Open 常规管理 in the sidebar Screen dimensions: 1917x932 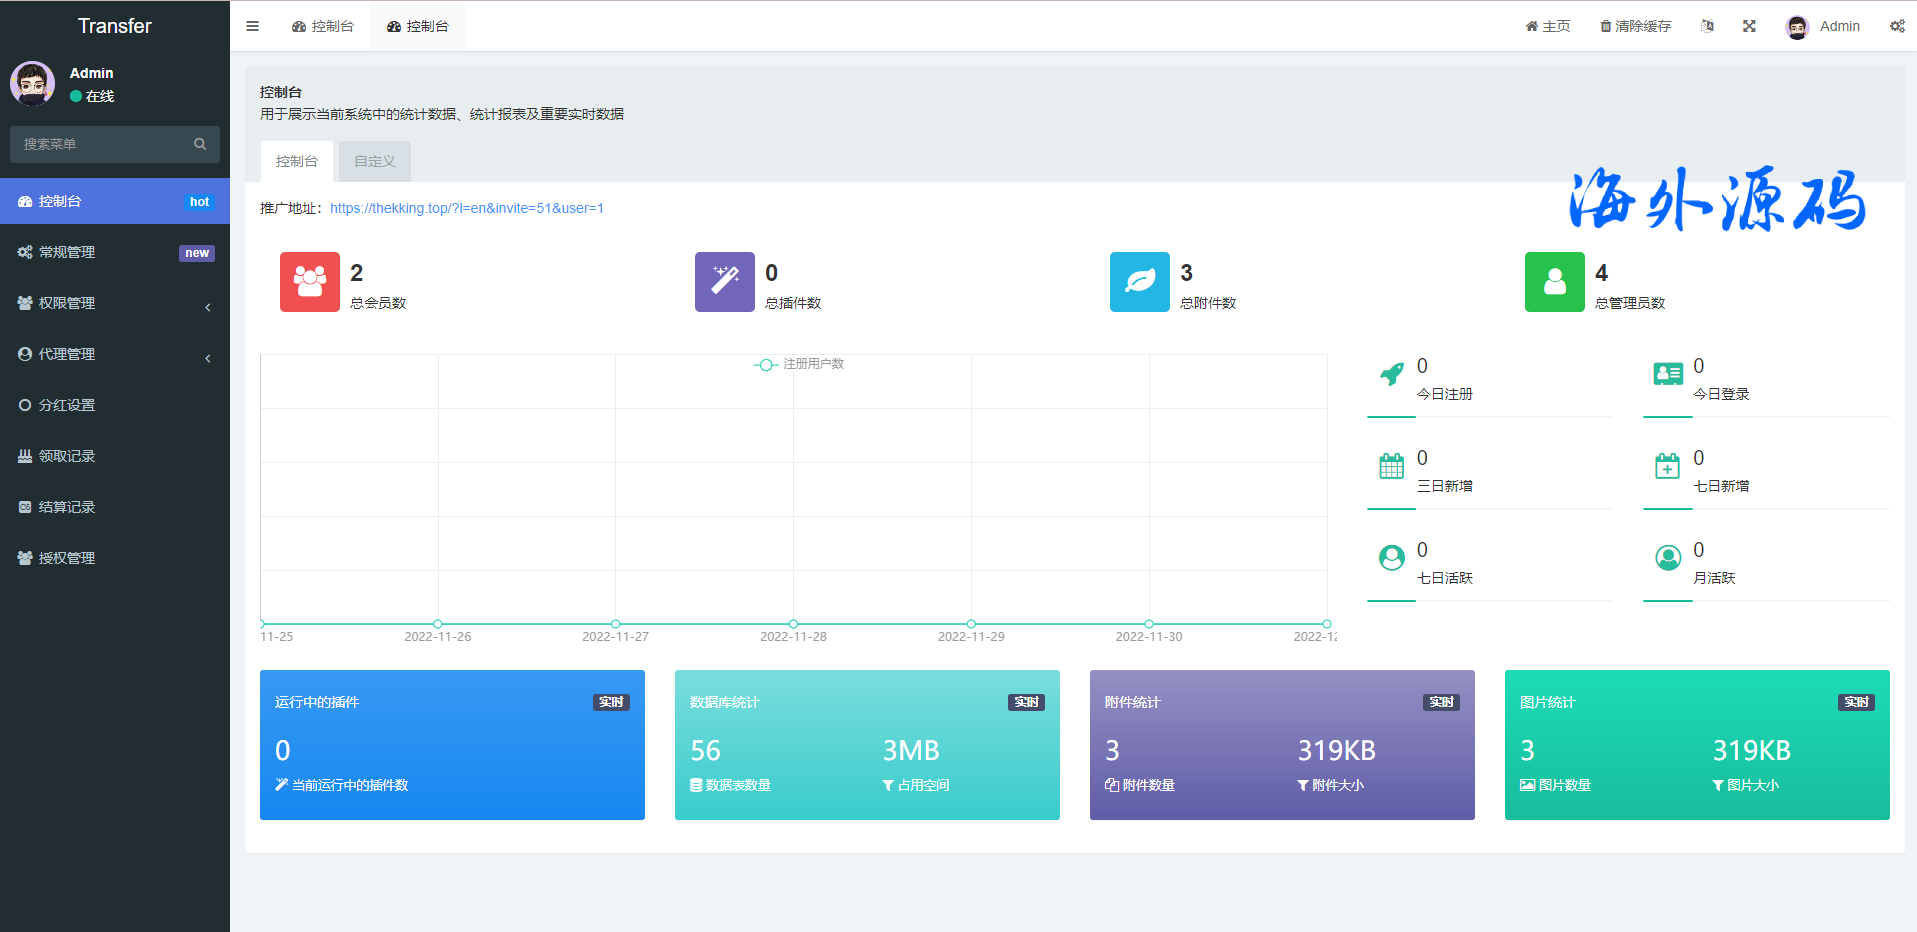coord(115,252)
